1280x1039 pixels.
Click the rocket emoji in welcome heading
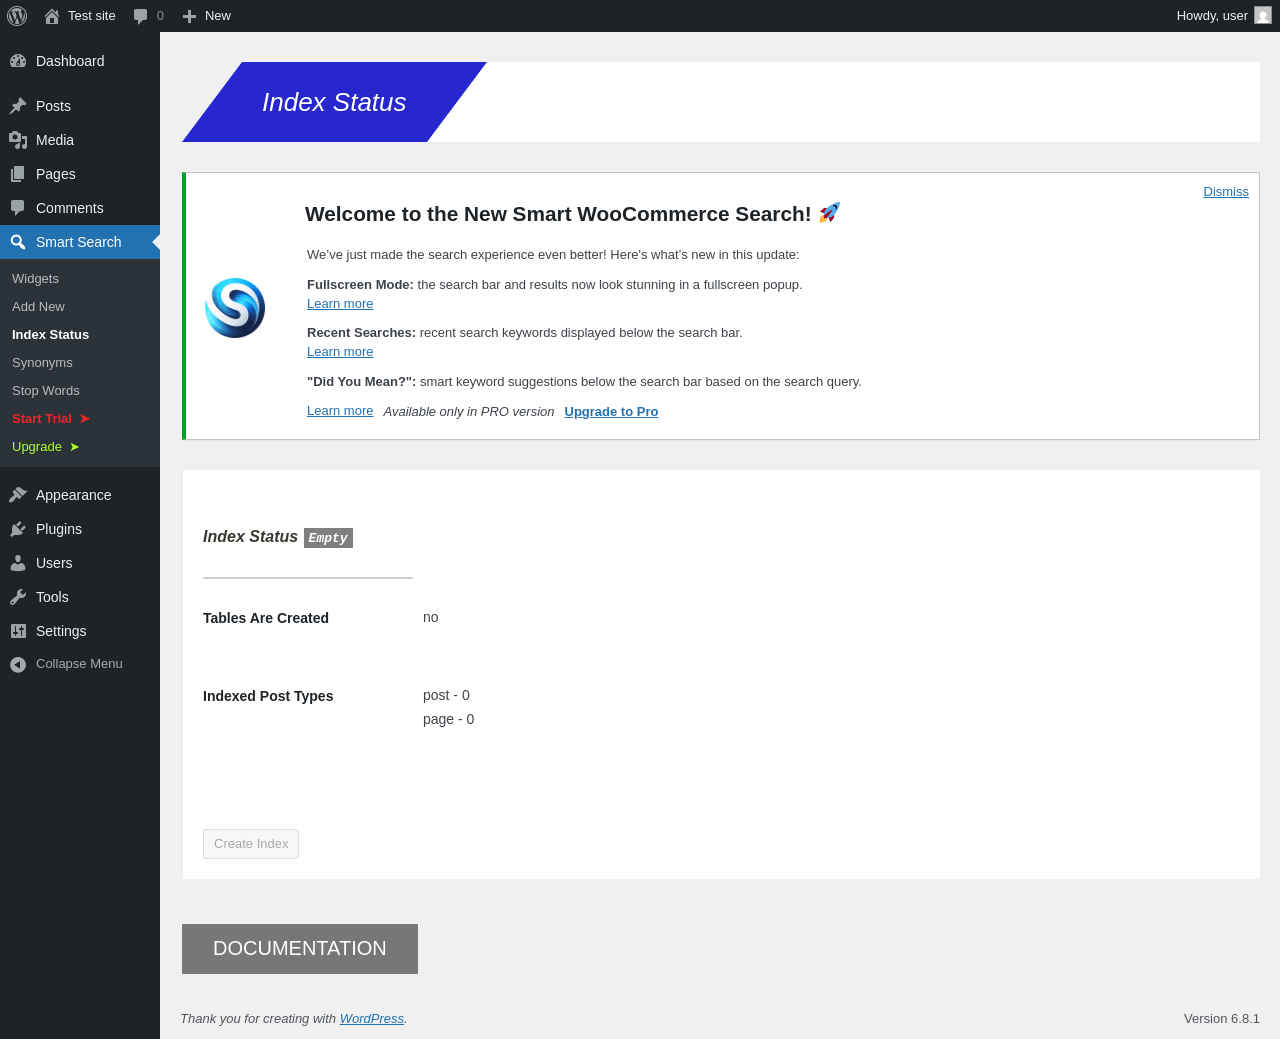829,212
